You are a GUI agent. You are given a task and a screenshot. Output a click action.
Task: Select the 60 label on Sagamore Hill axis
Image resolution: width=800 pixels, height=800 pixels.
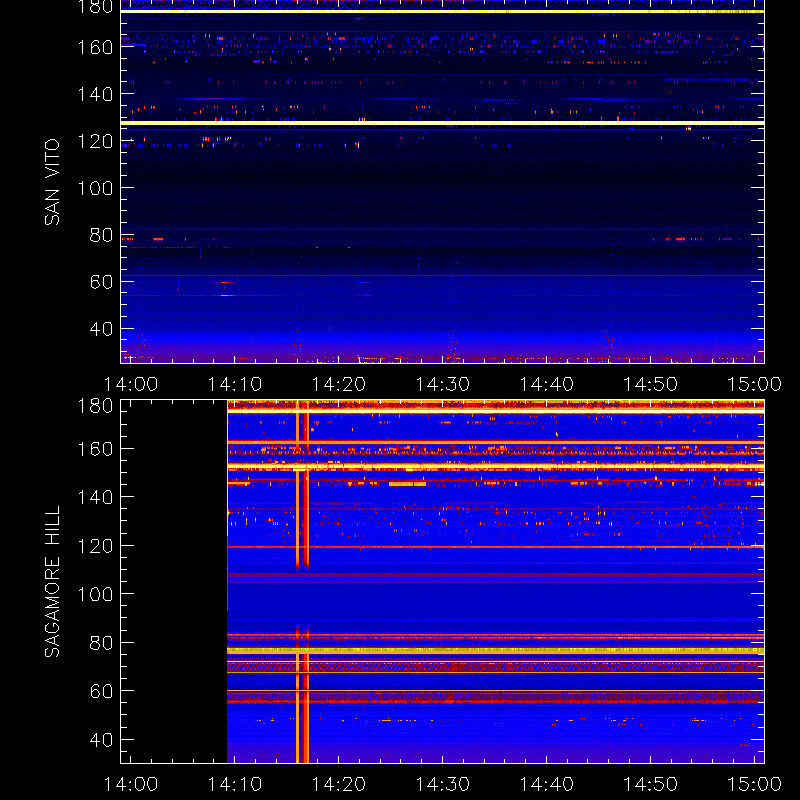point(101,691)
